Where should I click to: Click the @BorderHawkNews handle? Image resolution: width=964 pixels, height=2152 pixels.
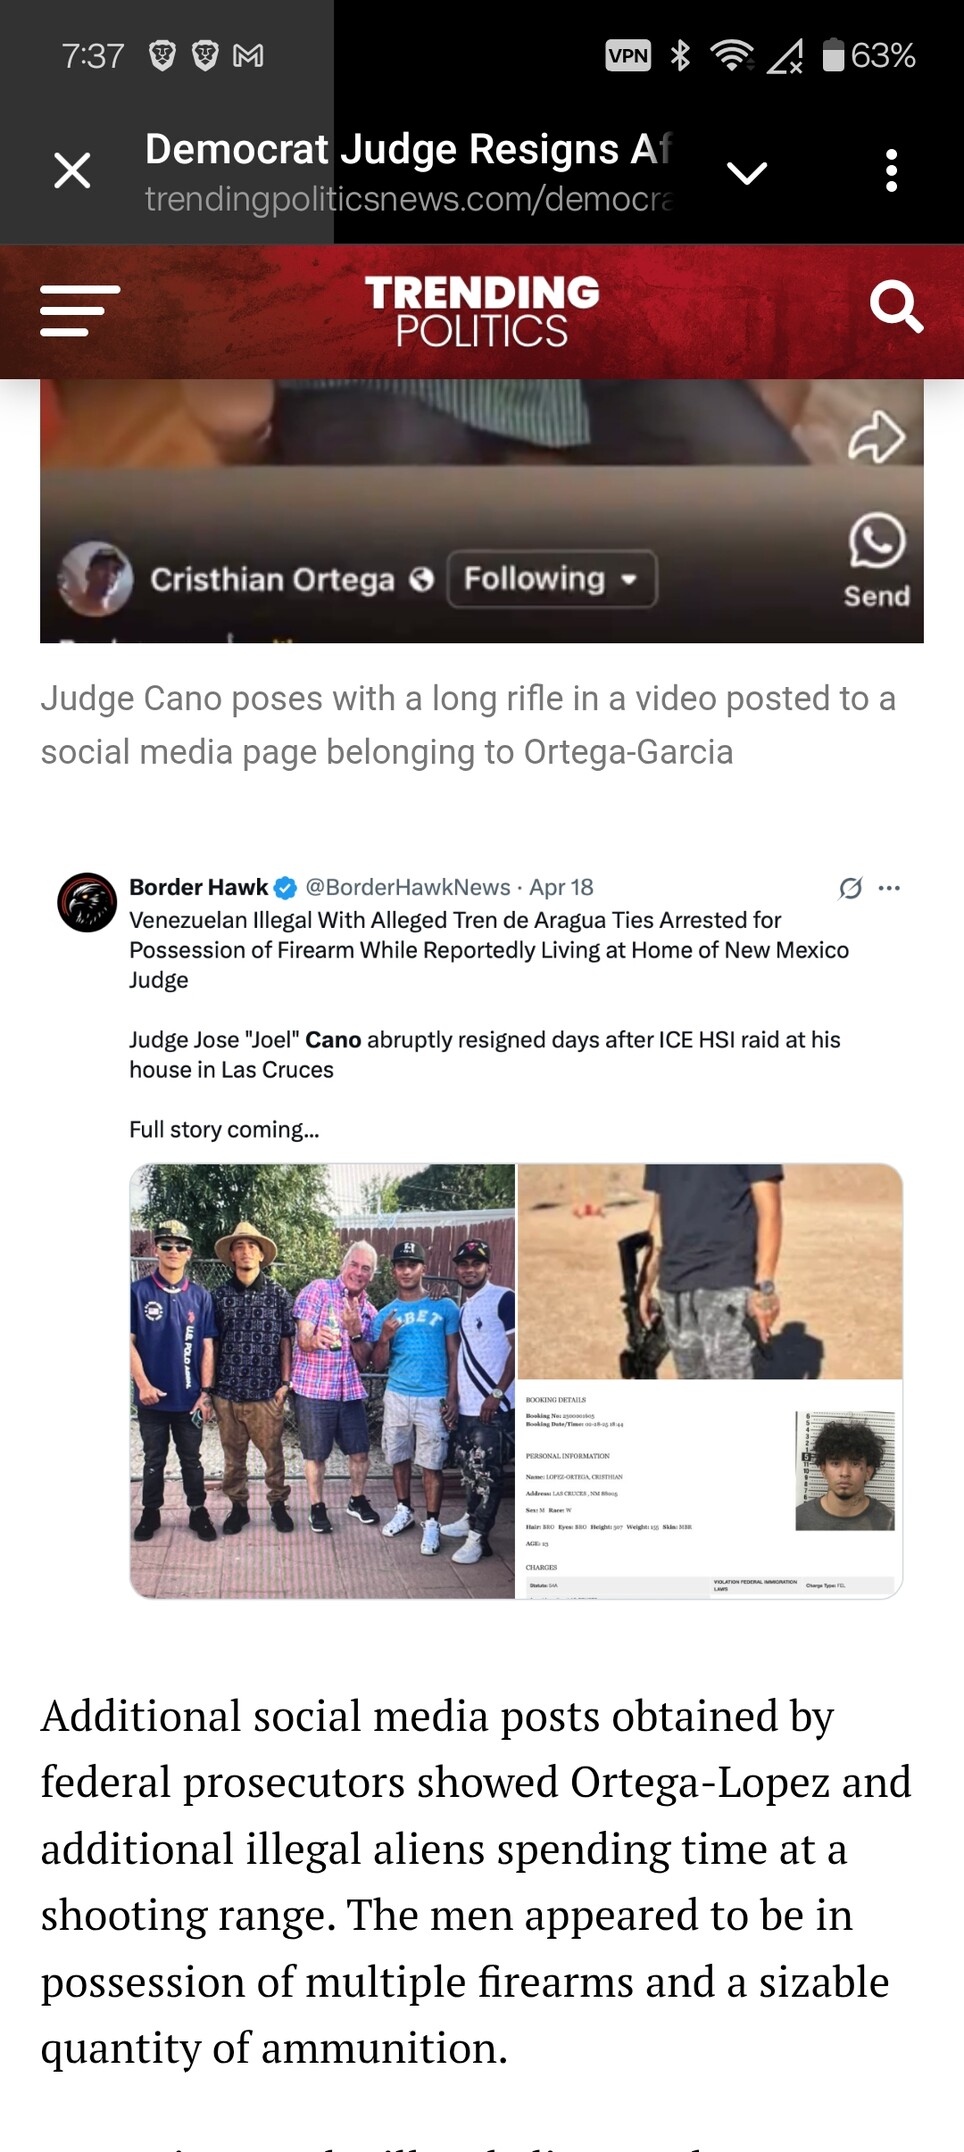pyautogui.click(x=408, y=887)
